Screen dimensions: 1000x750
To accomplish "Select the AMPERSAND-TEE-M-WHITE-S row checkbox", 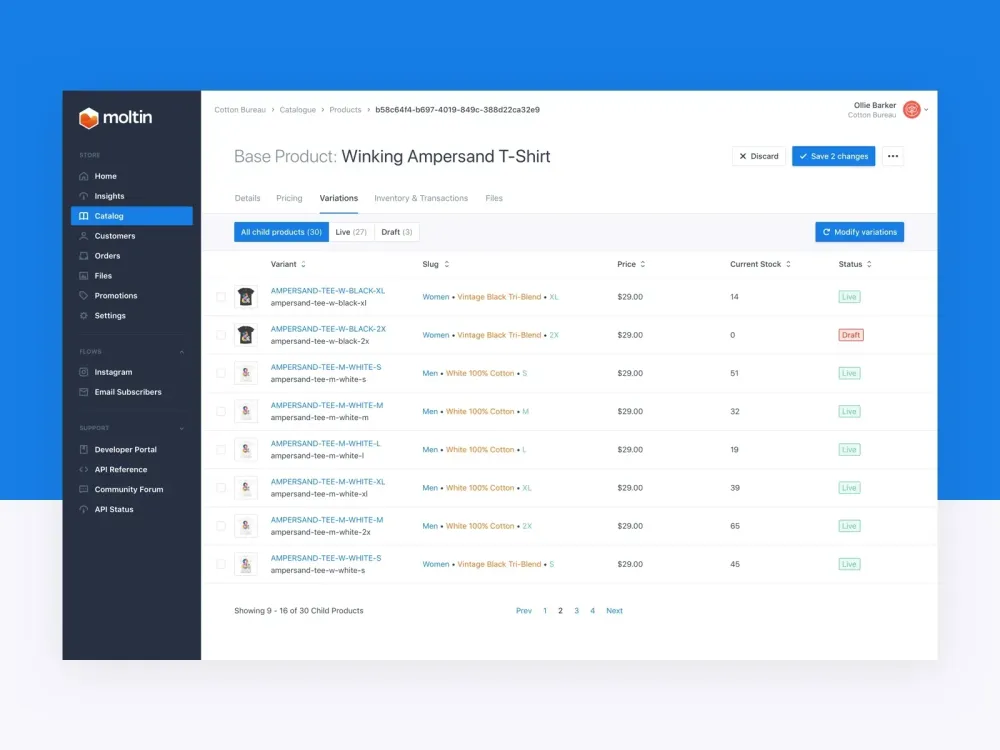I will (x=221, y=373).
